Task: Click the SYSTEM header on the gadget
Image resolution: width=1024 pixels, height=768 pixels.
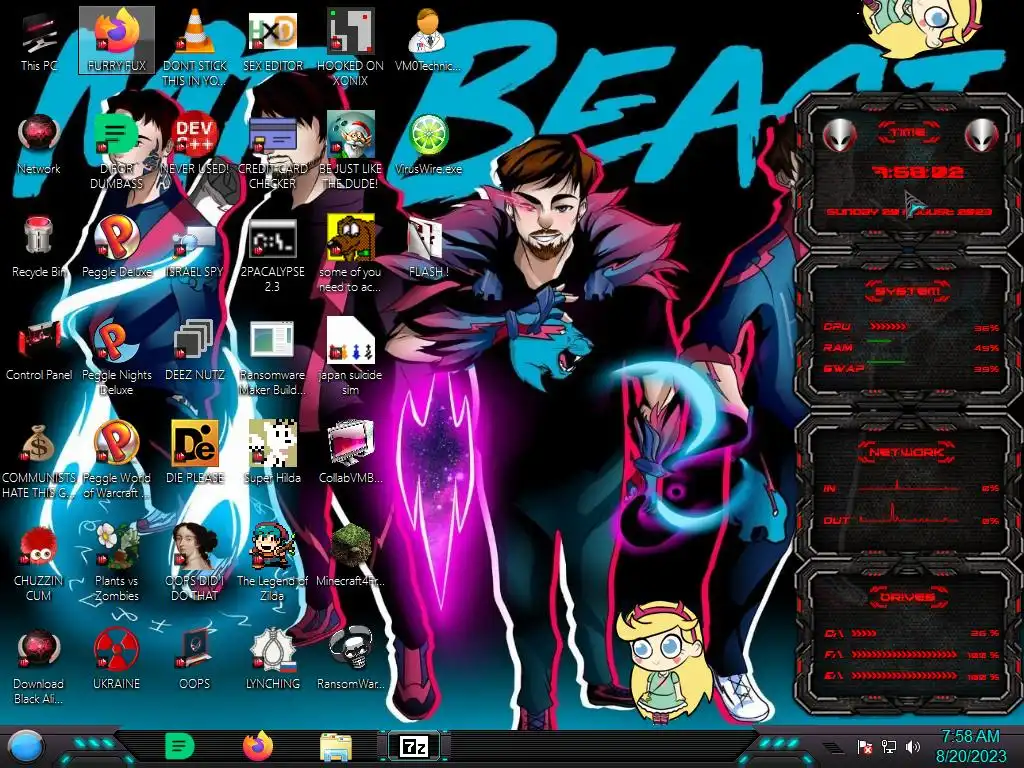Action: coord(907,291)
